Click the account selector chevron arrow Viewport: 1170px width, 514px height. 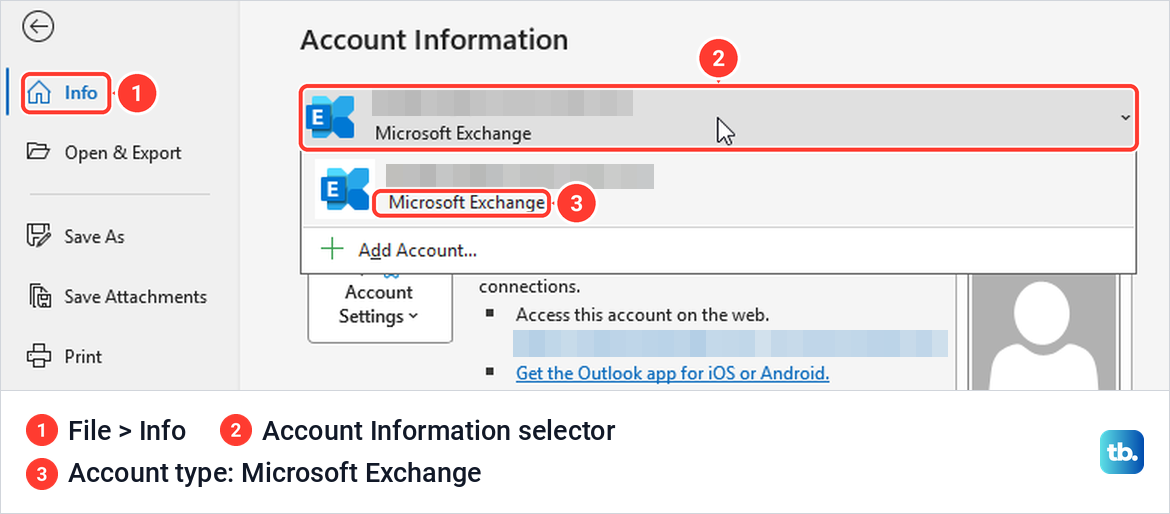[1125, 118]
